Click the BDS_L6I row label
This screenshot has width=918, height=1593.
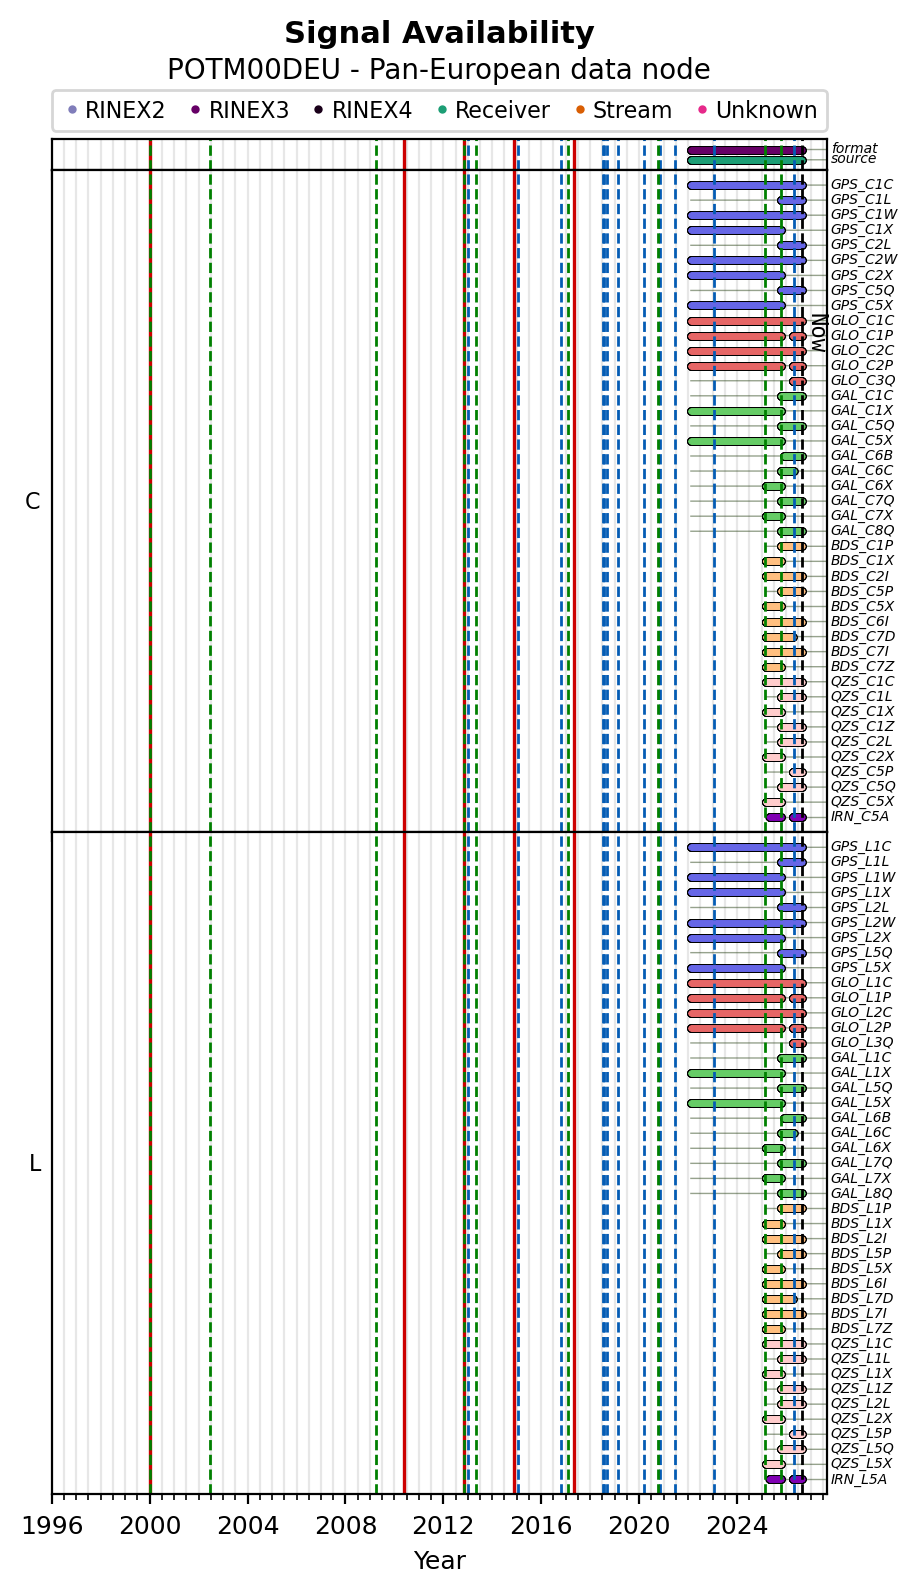[859, 1284]
